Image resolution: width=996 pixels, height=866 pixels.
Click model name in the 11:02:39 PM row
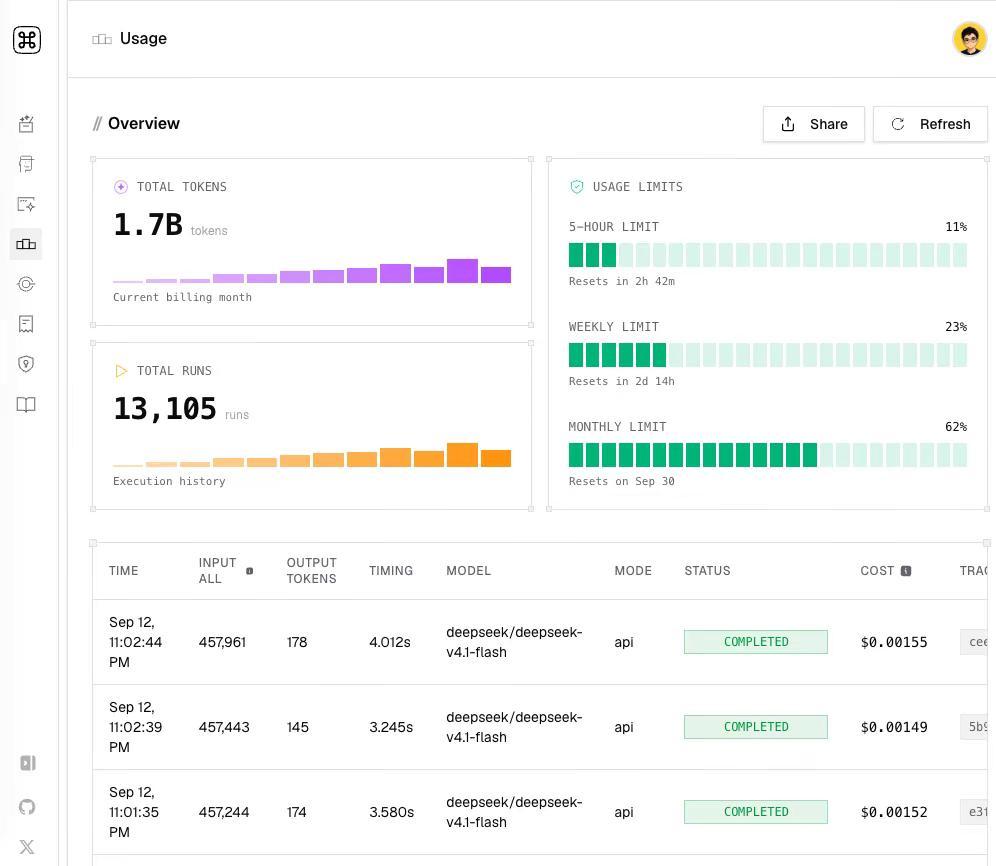514,727
